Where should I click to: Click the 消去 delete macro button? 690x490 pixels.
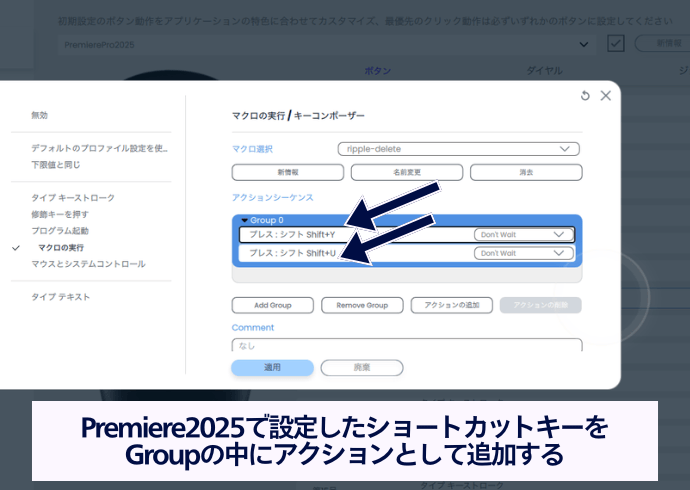coord(525,172)
